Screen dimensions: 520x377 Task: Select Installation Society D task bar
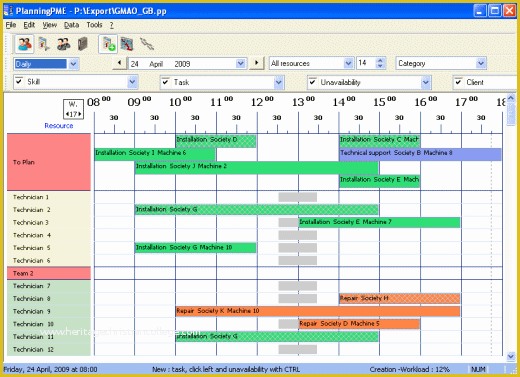coord(216,140)
